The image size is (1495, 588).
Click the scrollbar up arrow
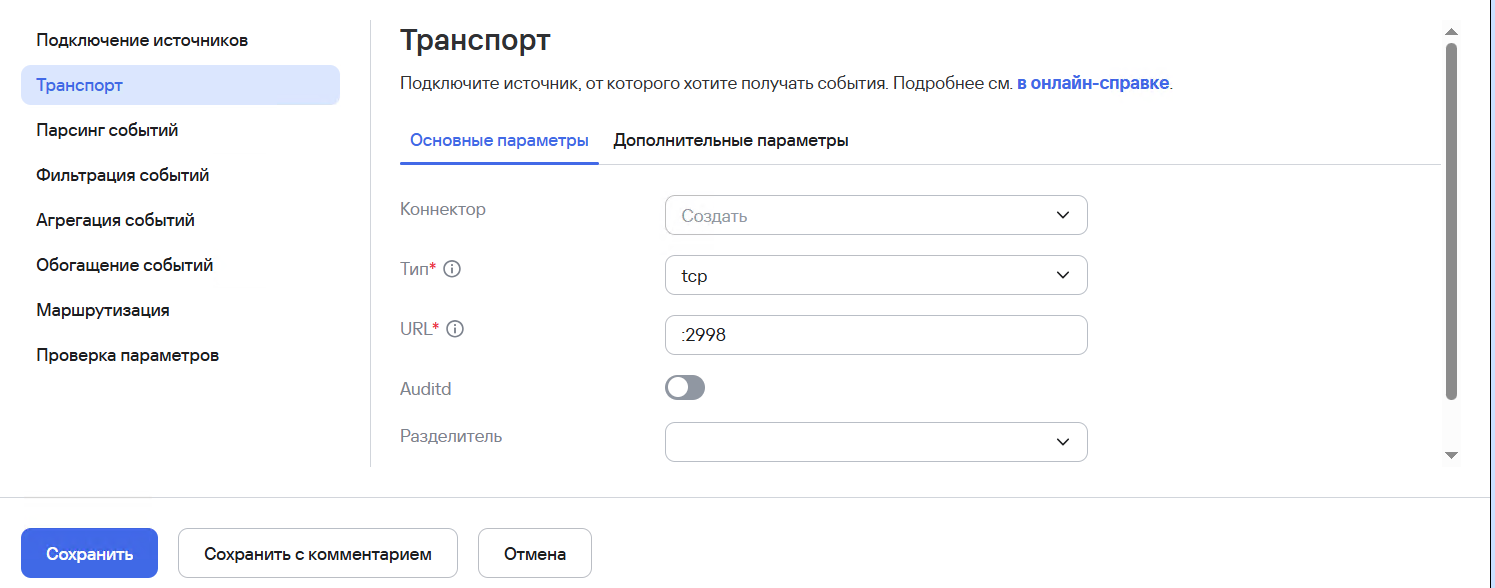[x=1452, y=33]
